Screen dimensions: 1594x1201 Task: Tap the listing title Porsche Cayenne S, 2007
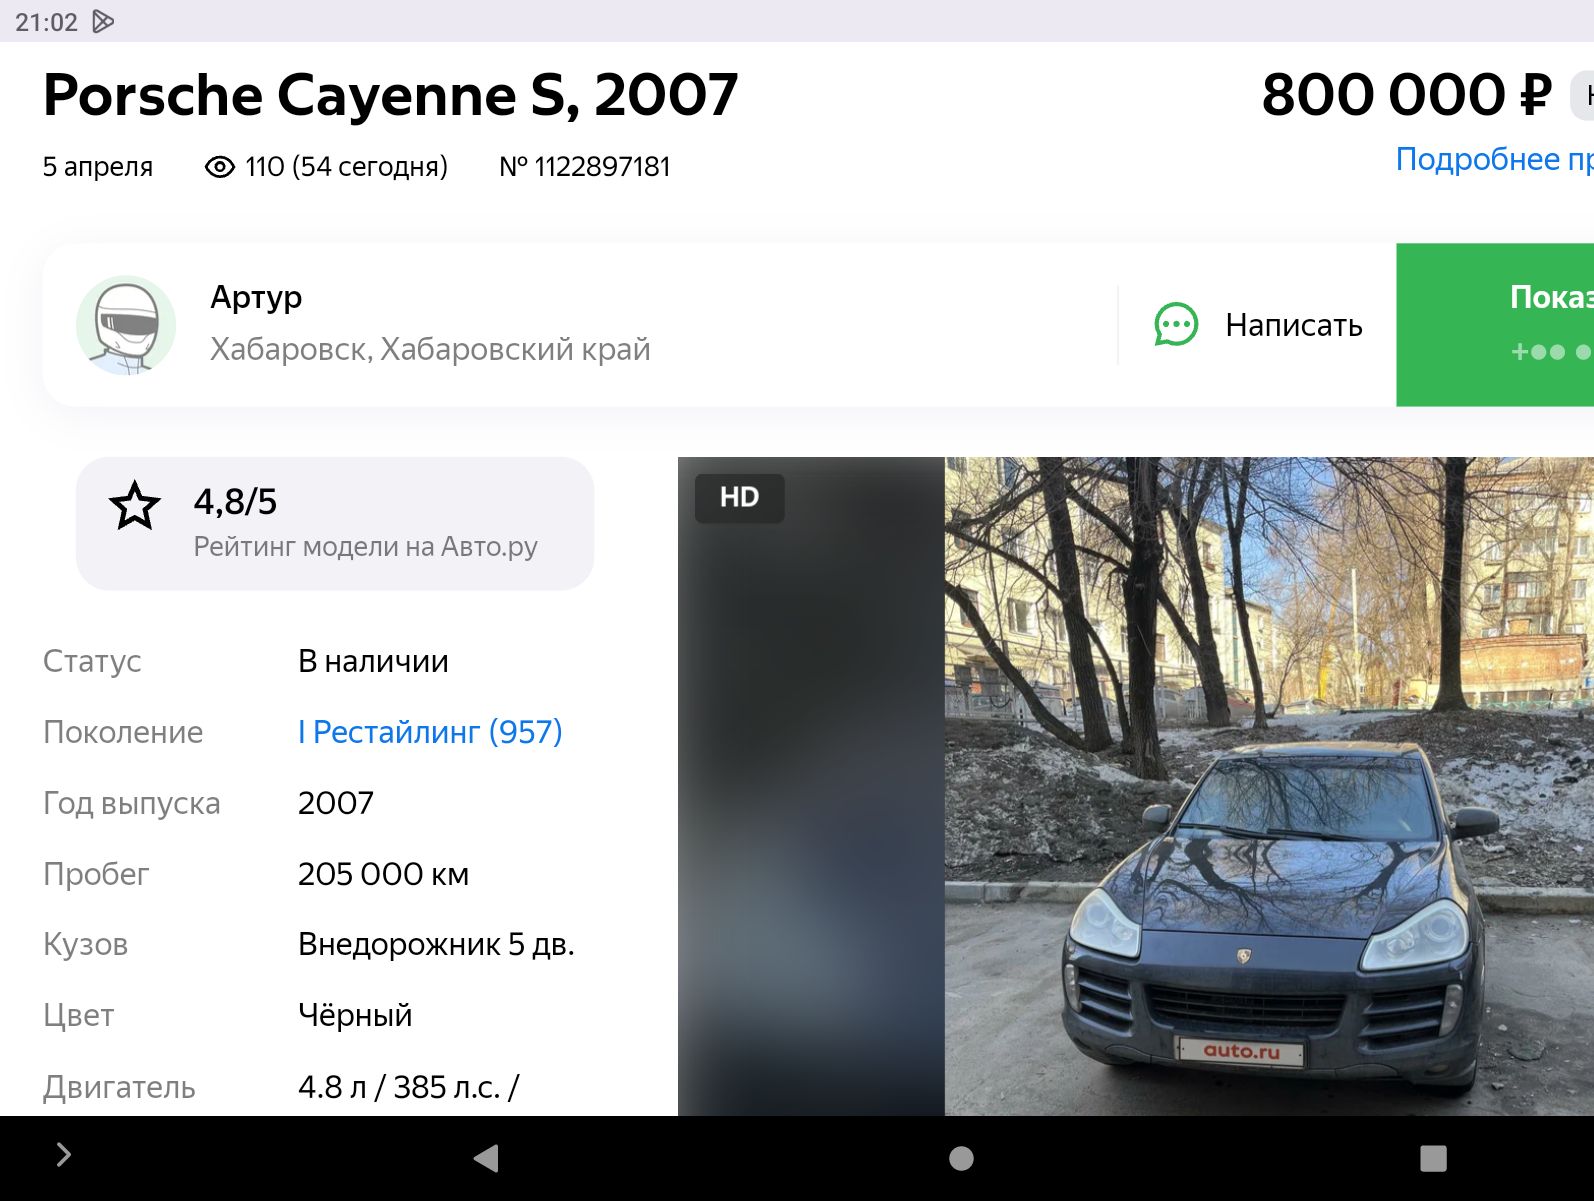(x=390, y=96)
